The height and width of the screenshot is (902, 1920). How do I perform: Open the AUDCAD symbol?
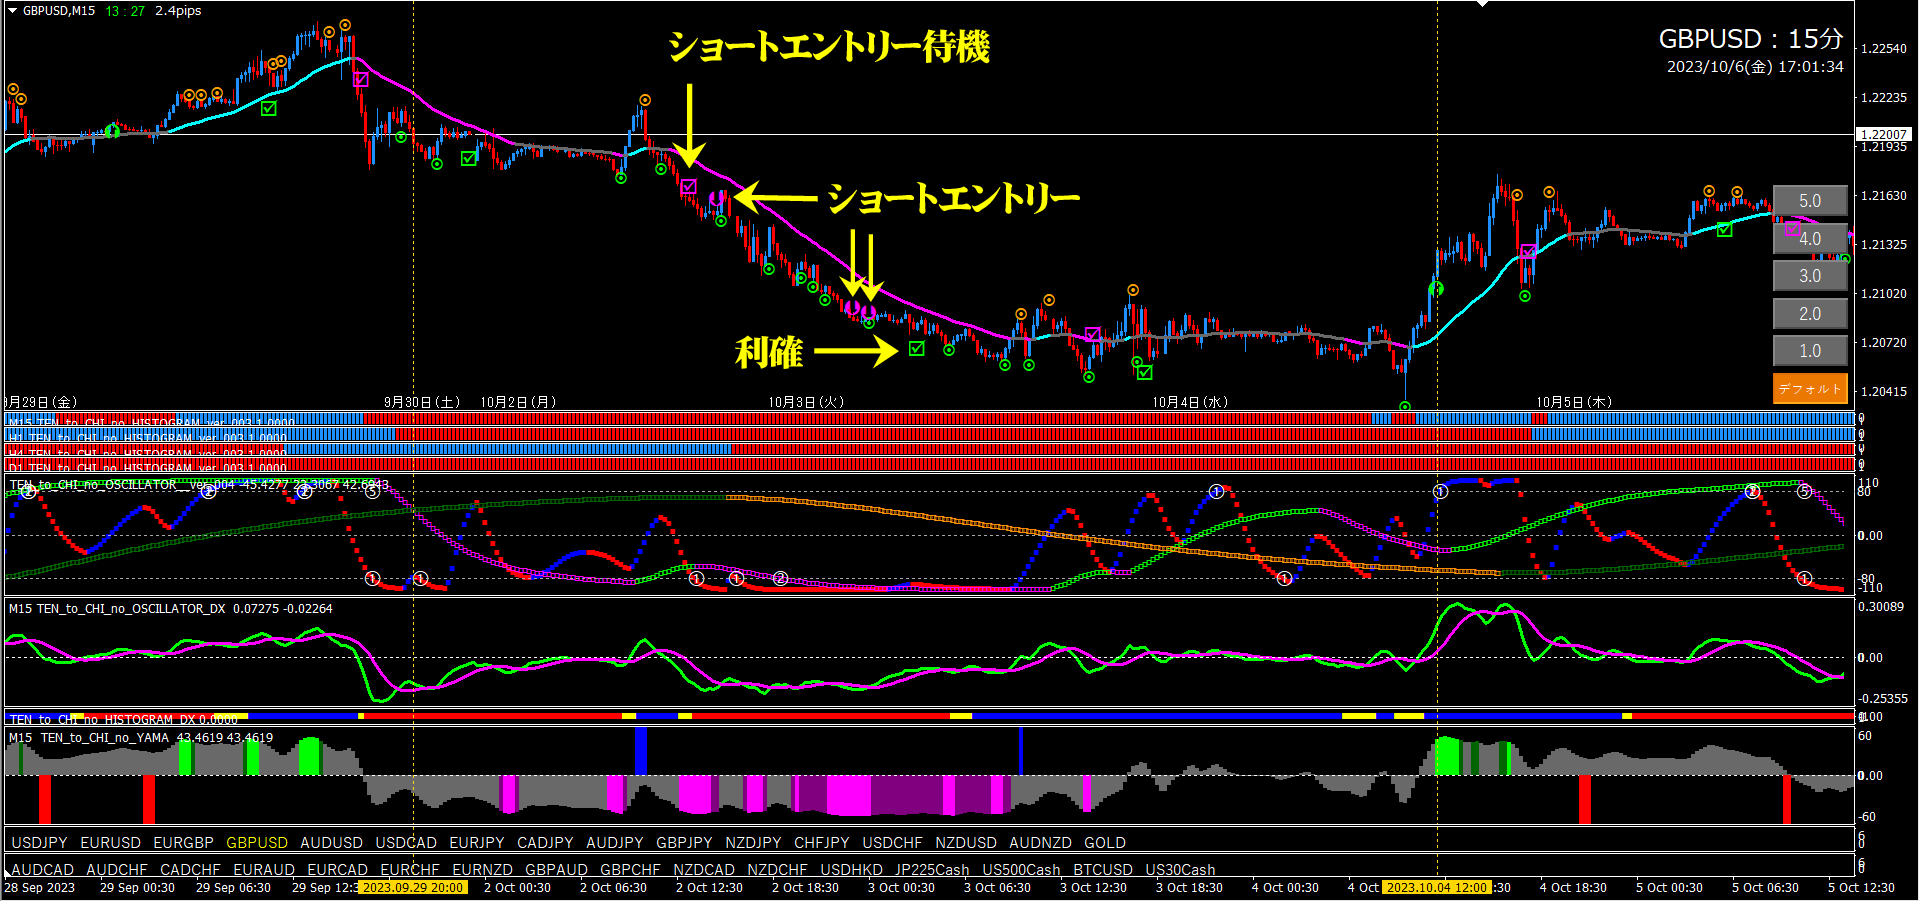tap(43, 870)
